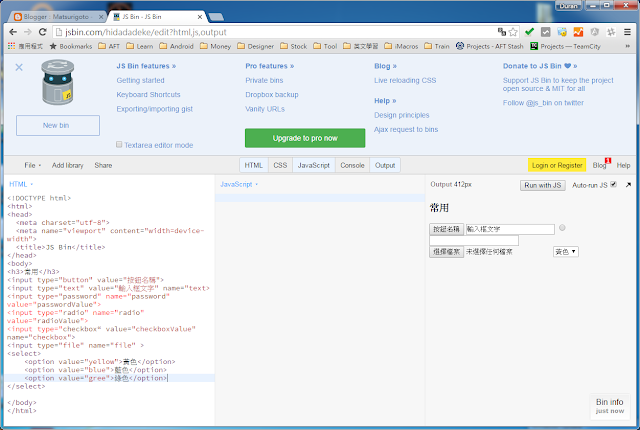This screenshot has height=430, width=640.
Task: Go back with the browser back arrow
Action: coord(13,32)
